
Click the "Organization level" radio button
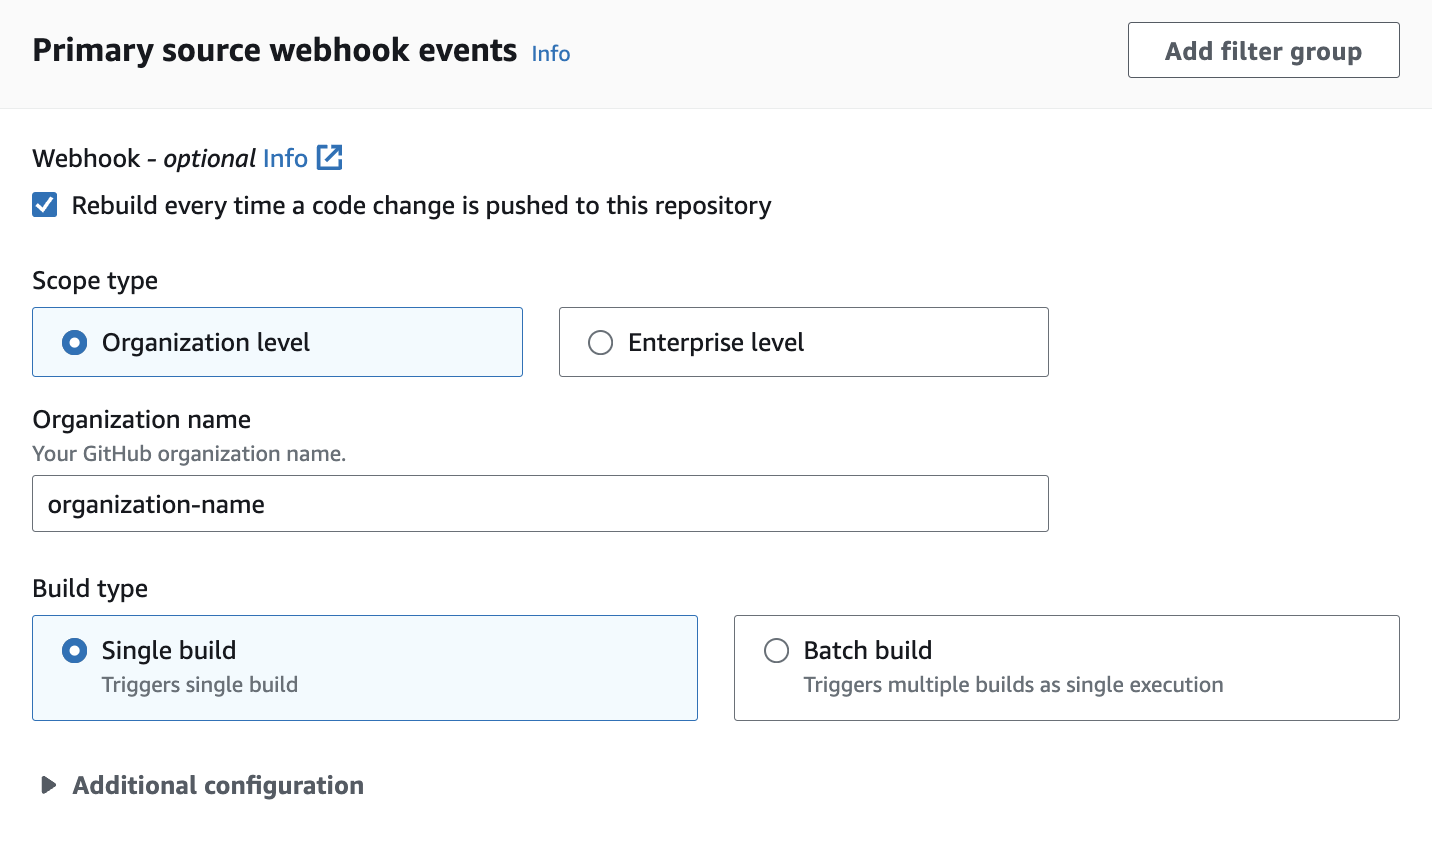[73, 342]
